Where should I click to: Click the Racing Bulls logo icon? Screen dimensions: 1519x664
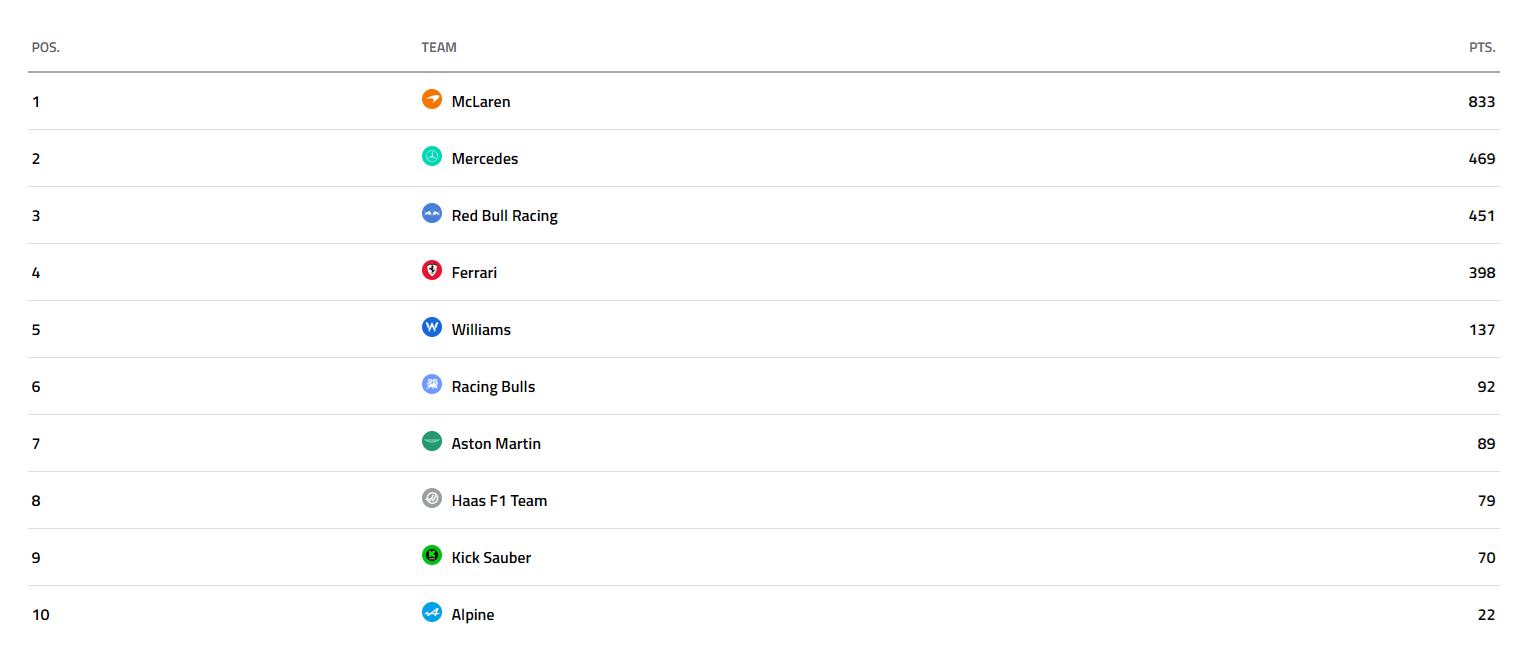click(432, 384)
